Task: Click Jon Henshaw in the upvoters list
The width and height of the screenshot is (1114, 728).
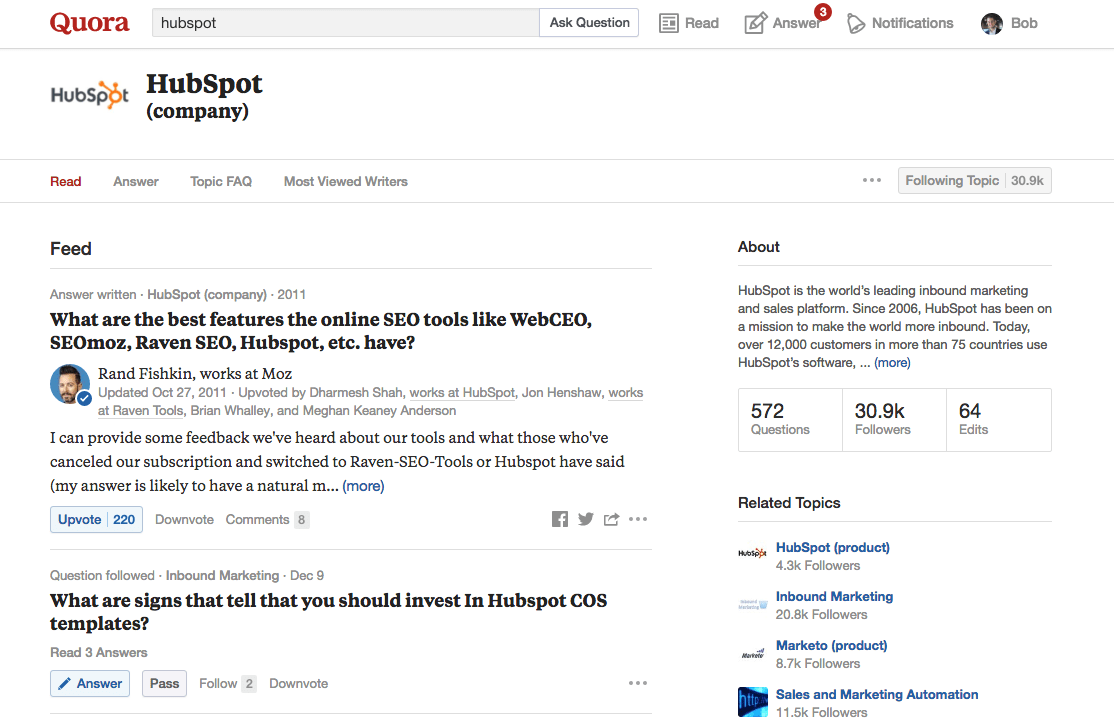Action: 561,392
